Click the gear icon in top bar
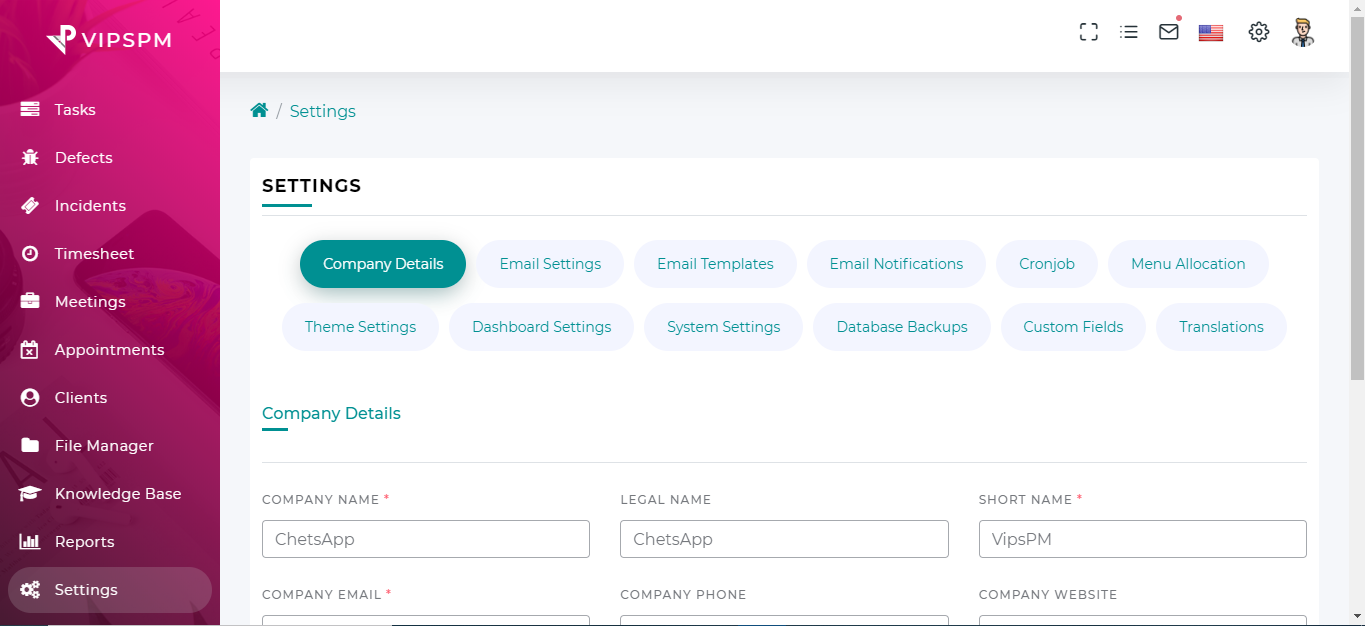The image size is (1365, 626). click(x=1259, y=32)
